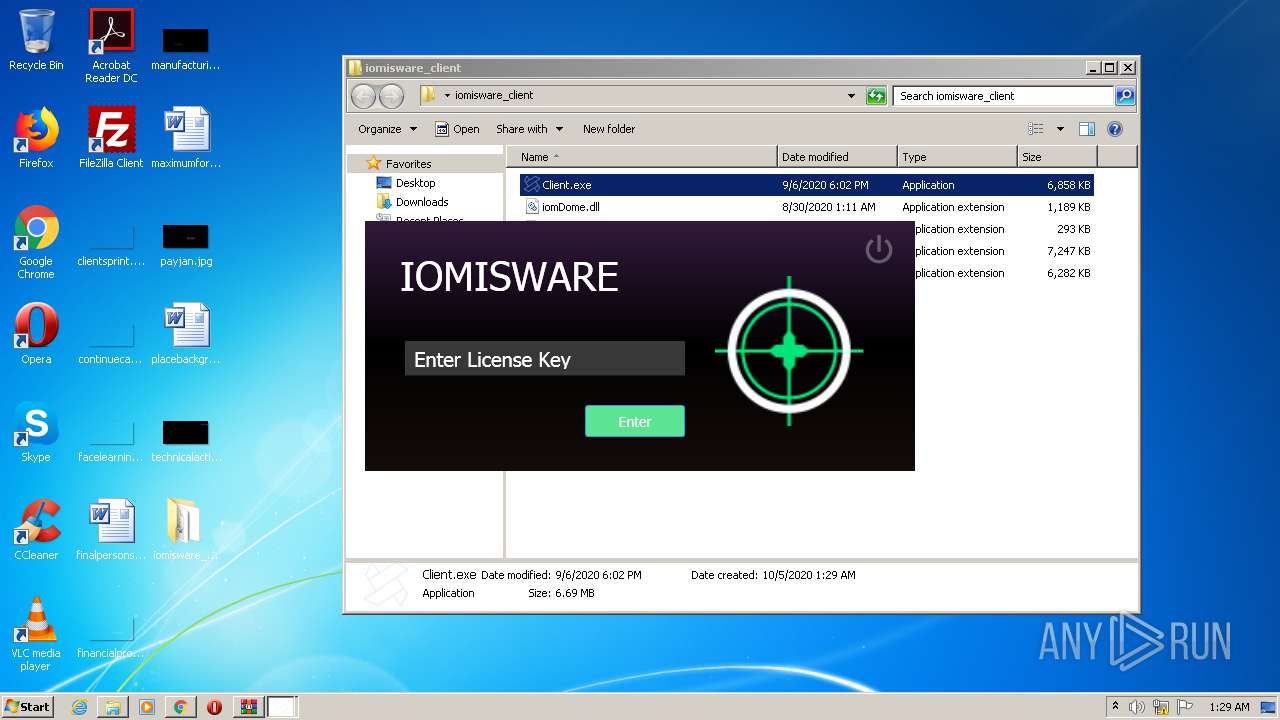Click the volume speaker tray icon
This screenshot has height=720, width=1280.
(x=1137, y=707)
